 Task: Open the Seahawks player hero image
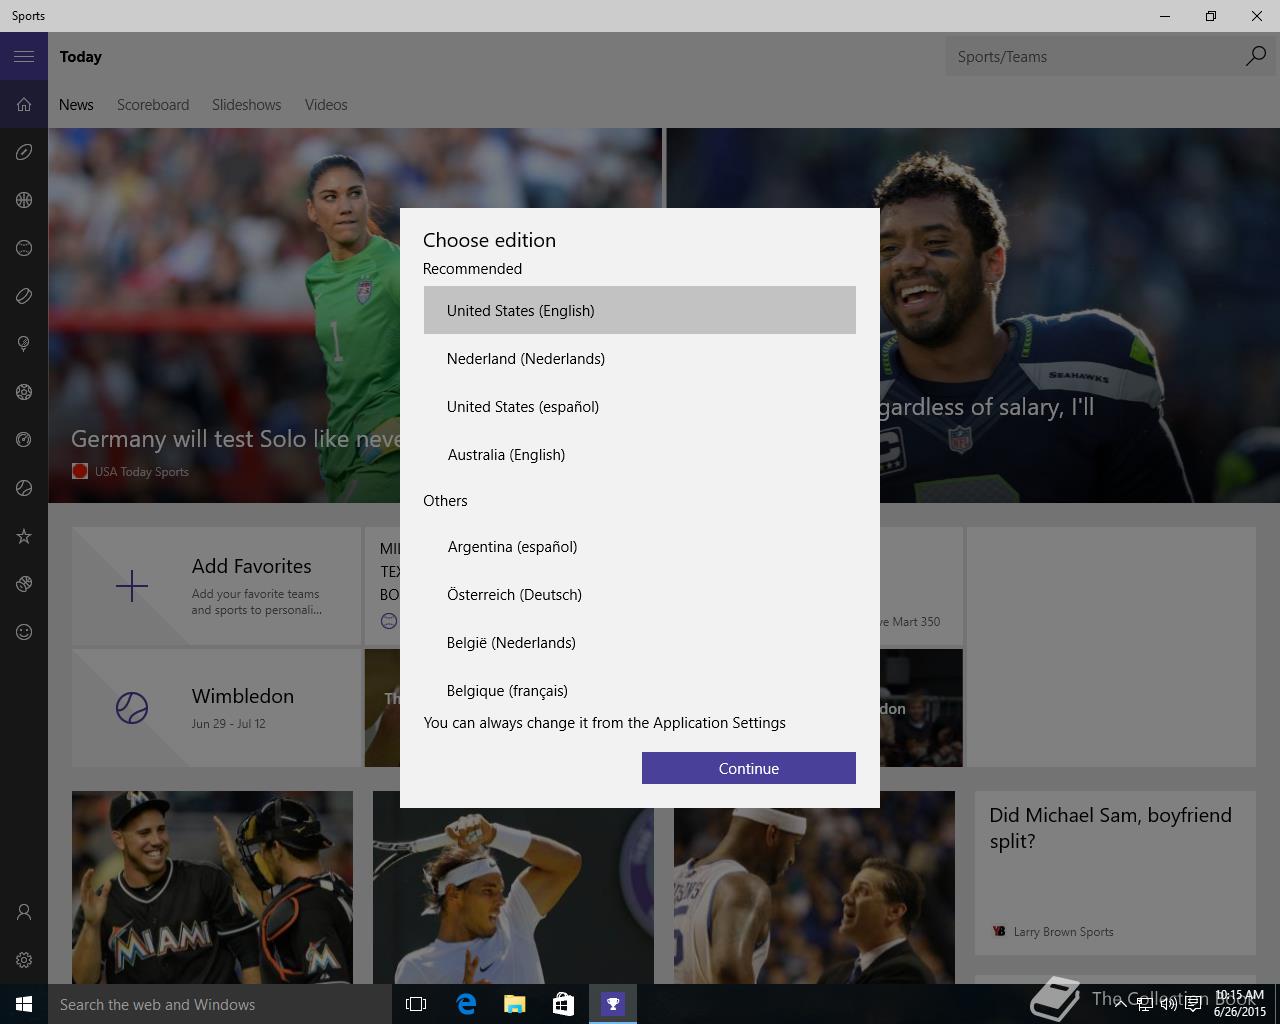1080,315
